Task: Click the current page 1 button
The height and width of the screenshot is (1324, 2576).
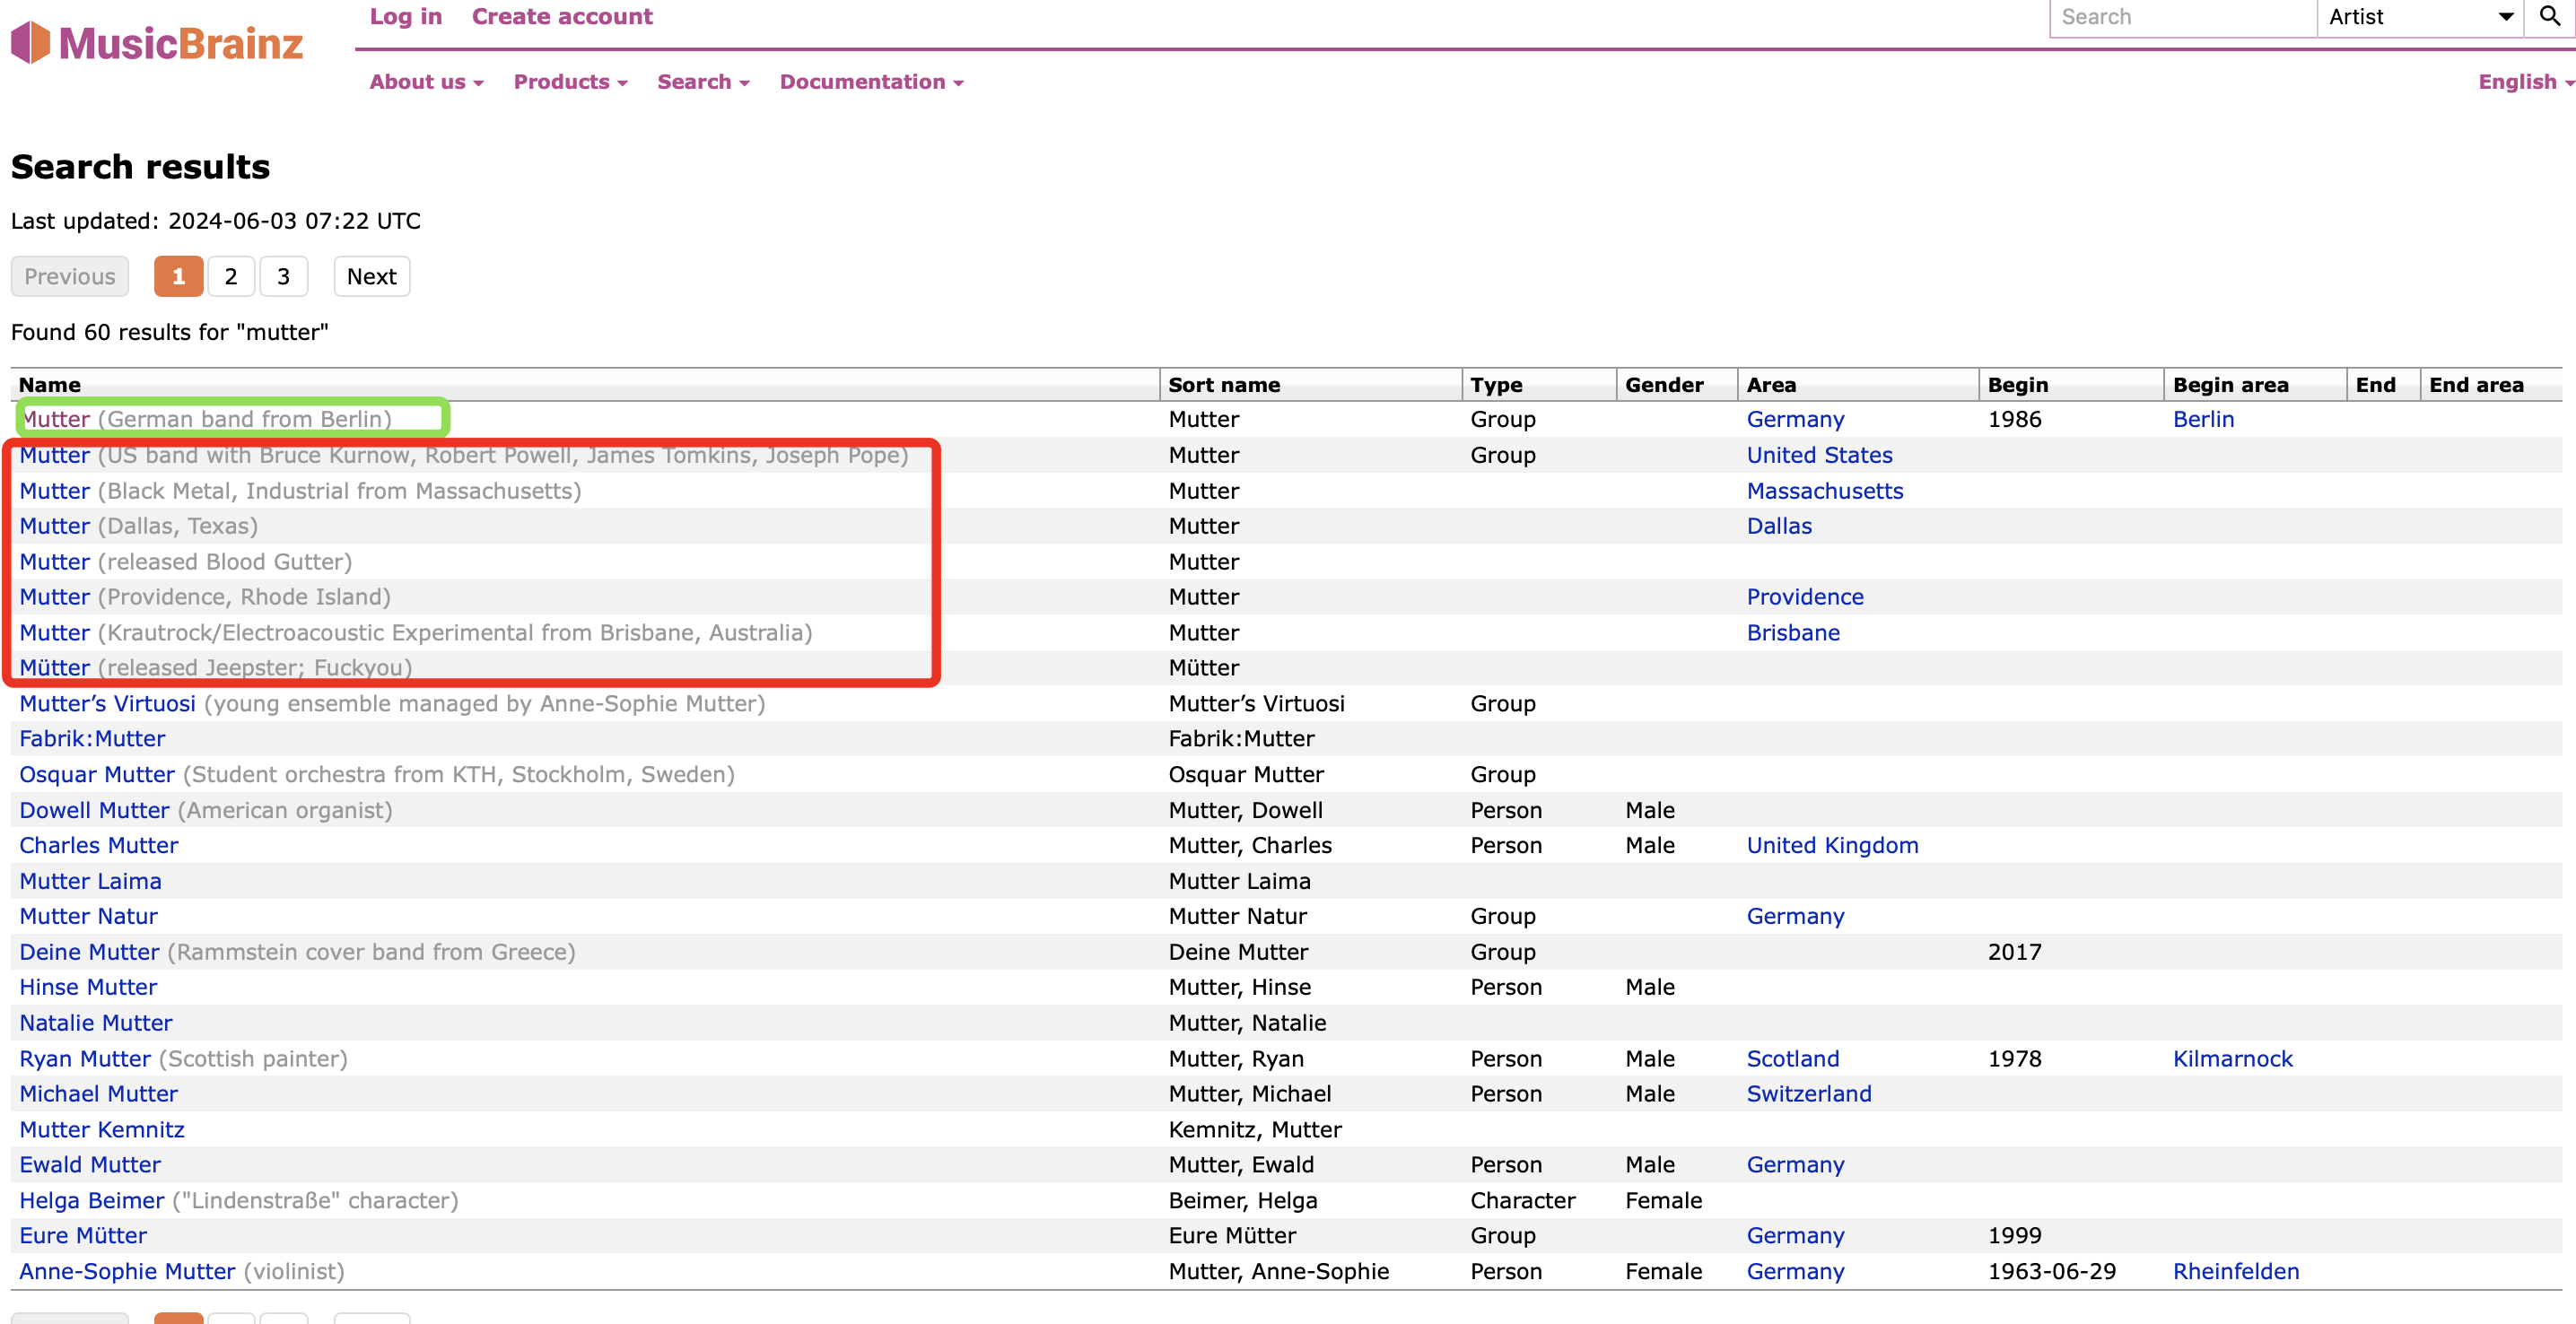Action: (x=178, y=277)
